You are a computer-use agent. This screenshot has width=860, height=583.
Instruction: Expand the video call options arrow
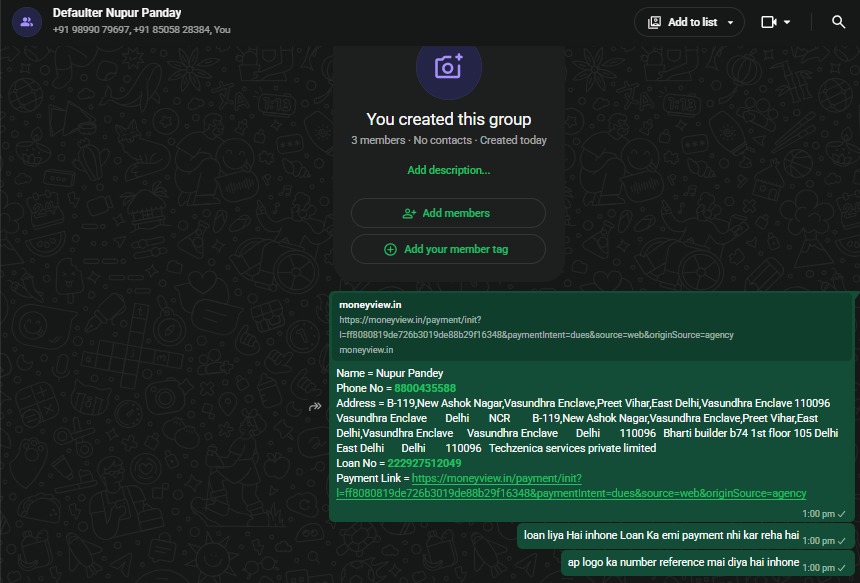click(787, 22)
